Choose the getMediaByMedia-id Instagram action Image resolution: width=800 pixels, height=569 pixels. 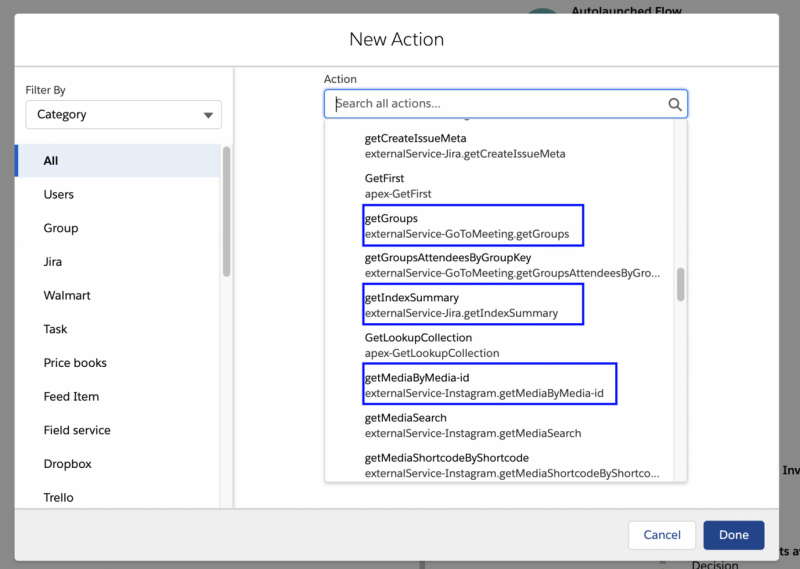[499, 385]
